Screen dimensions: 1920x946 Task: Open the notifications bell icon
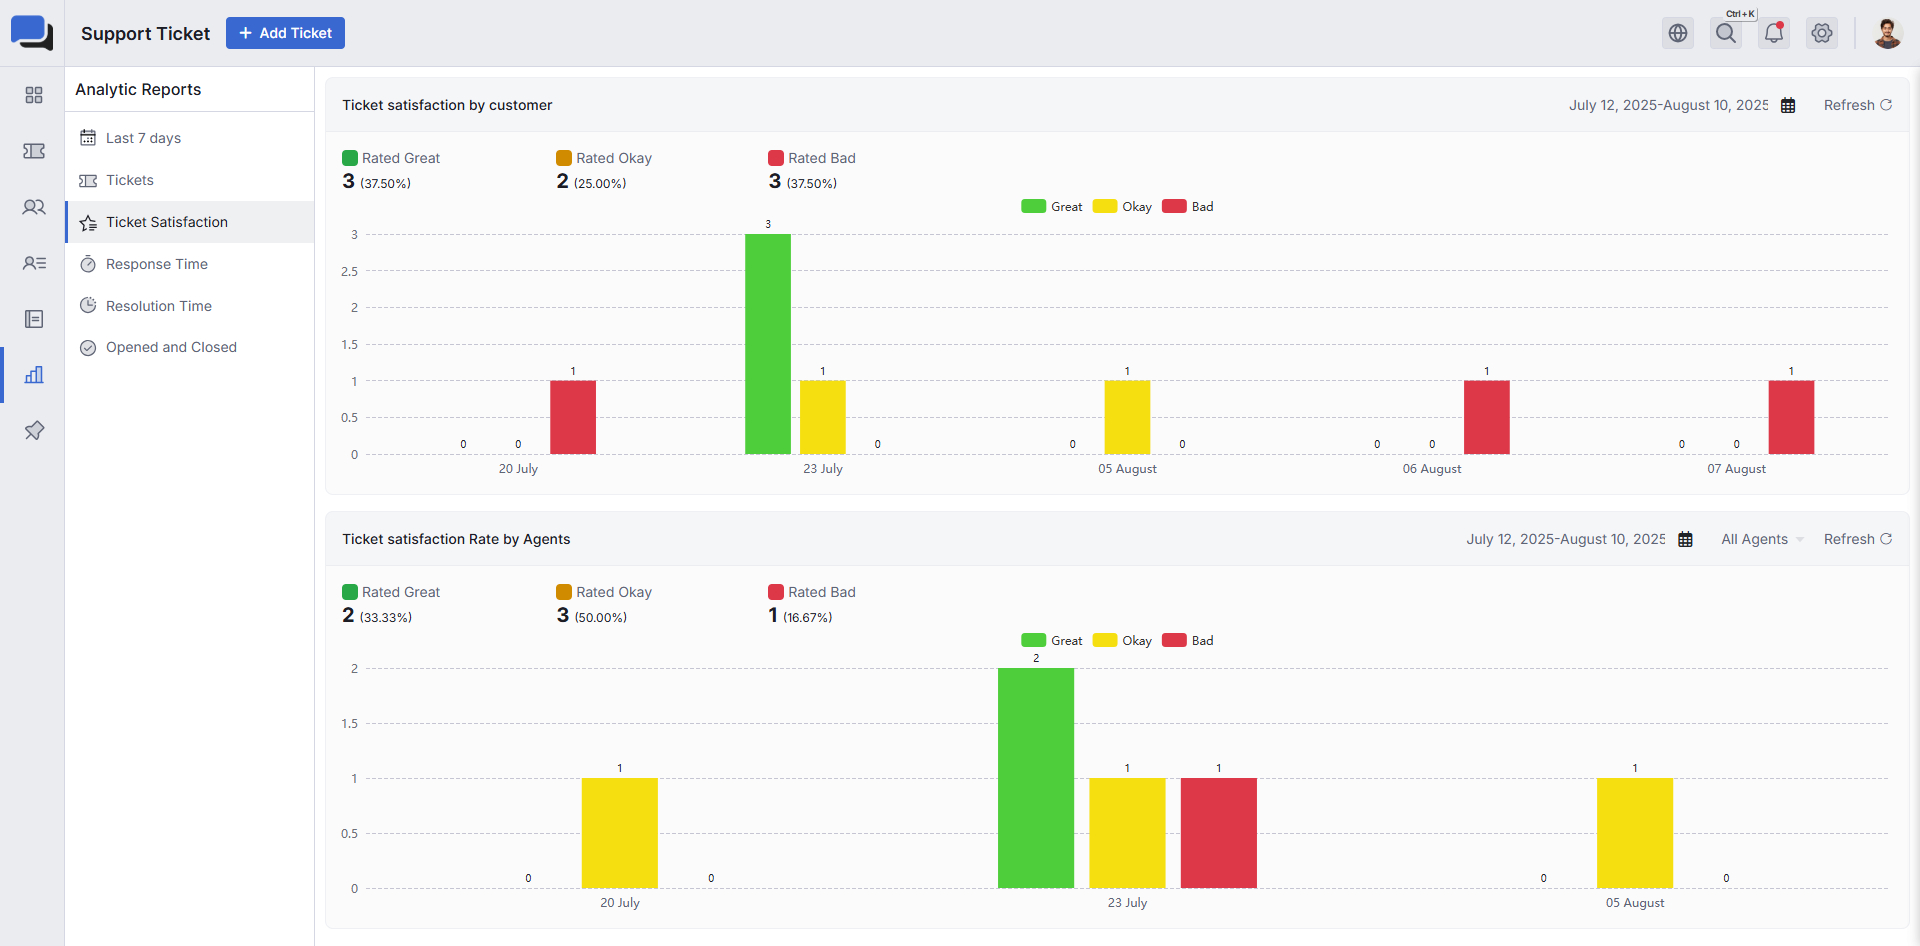coord(1774,33)
